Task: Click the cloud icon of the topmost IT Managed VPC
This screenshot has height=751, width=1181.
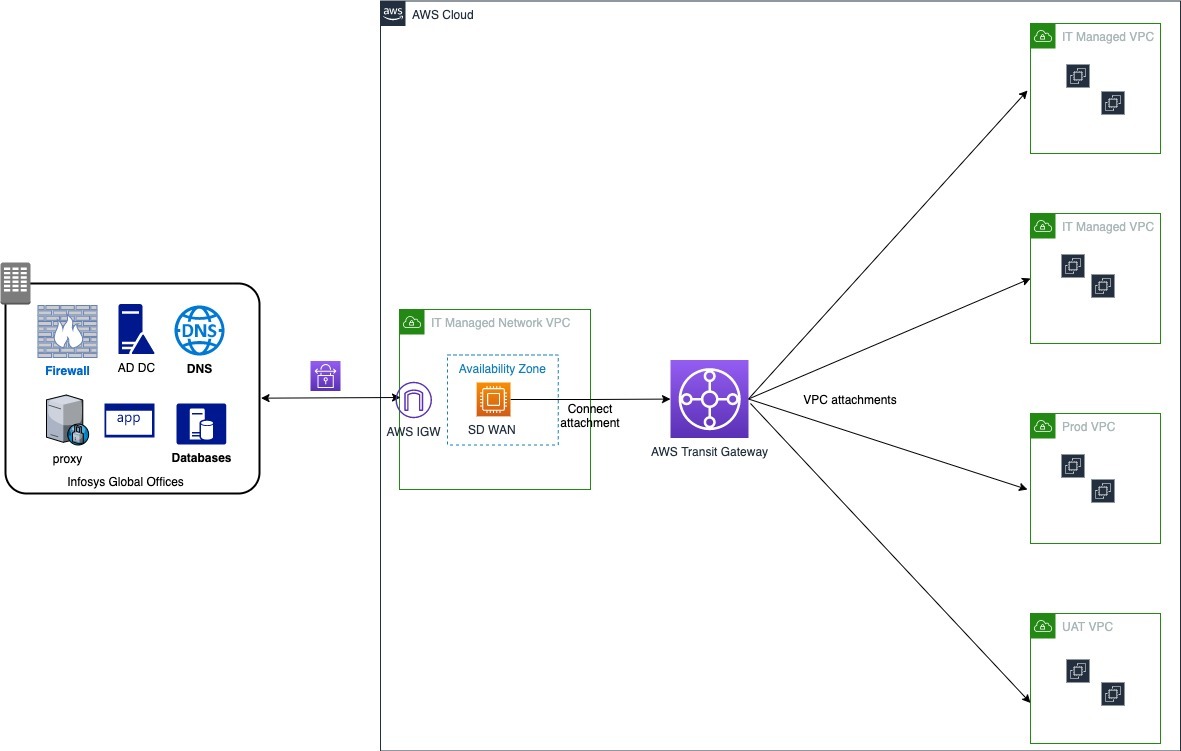Action: [1043, 36]
